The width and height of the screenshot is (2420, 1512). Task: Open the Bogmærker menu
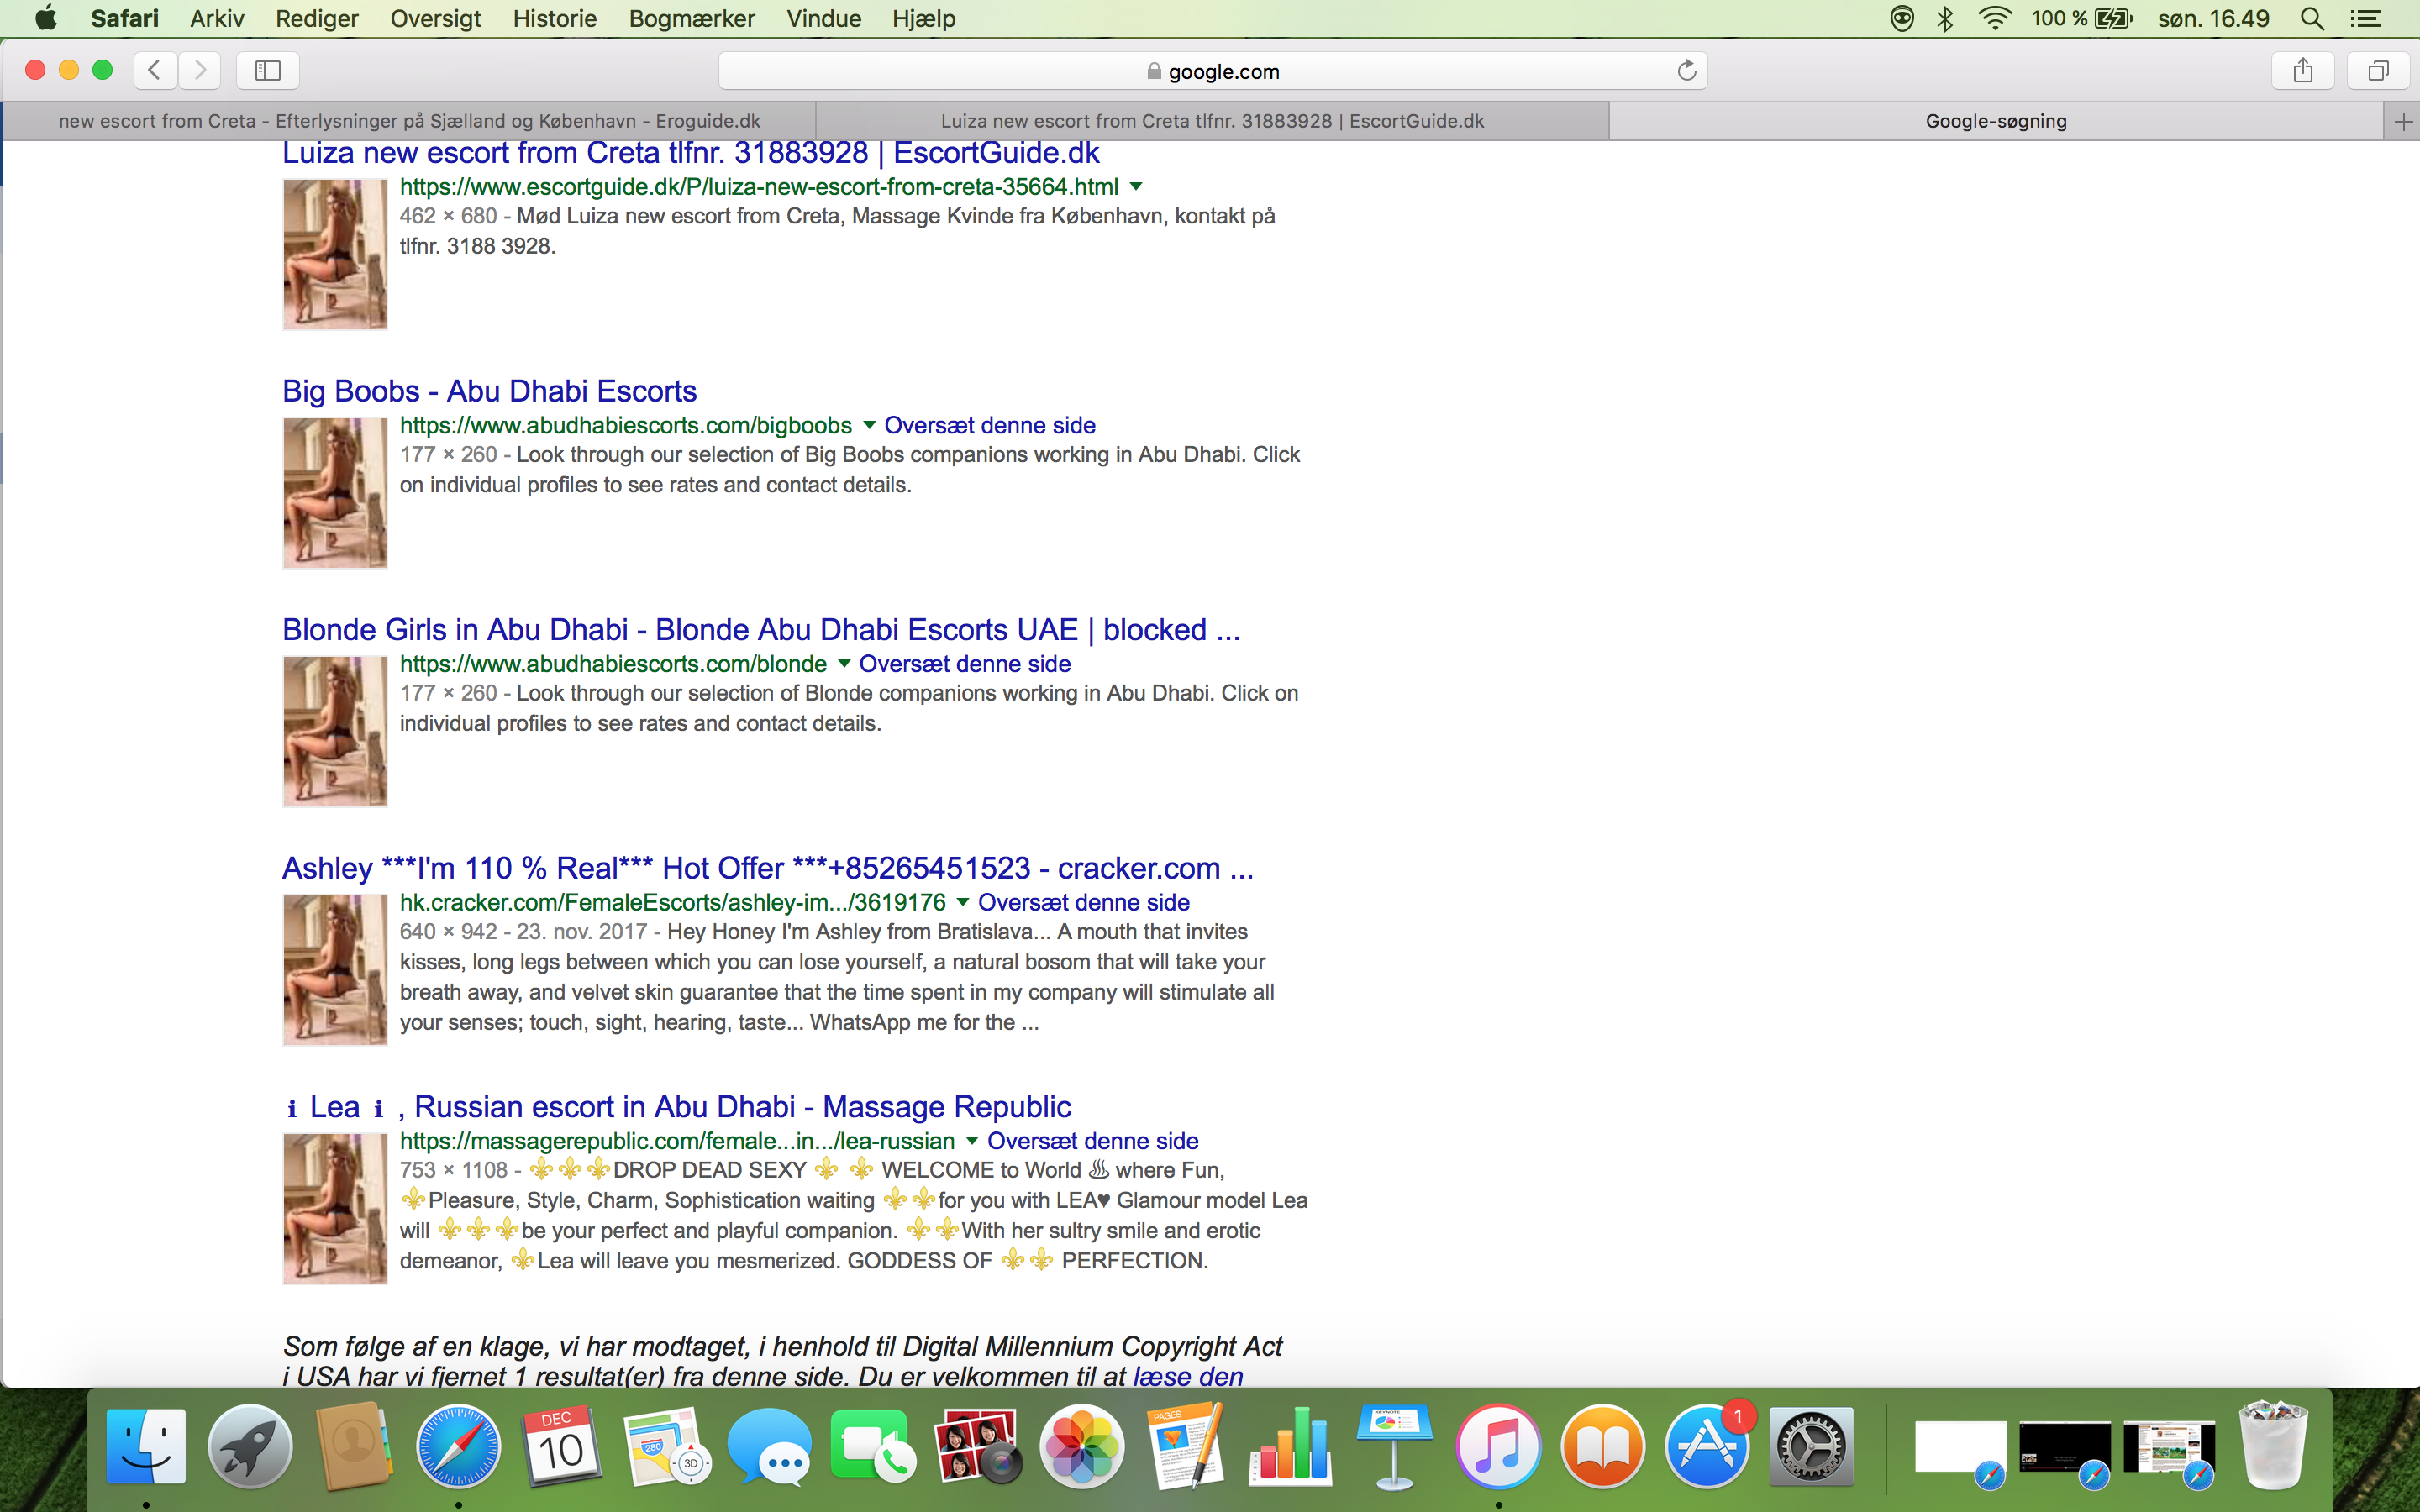[691, 18]
